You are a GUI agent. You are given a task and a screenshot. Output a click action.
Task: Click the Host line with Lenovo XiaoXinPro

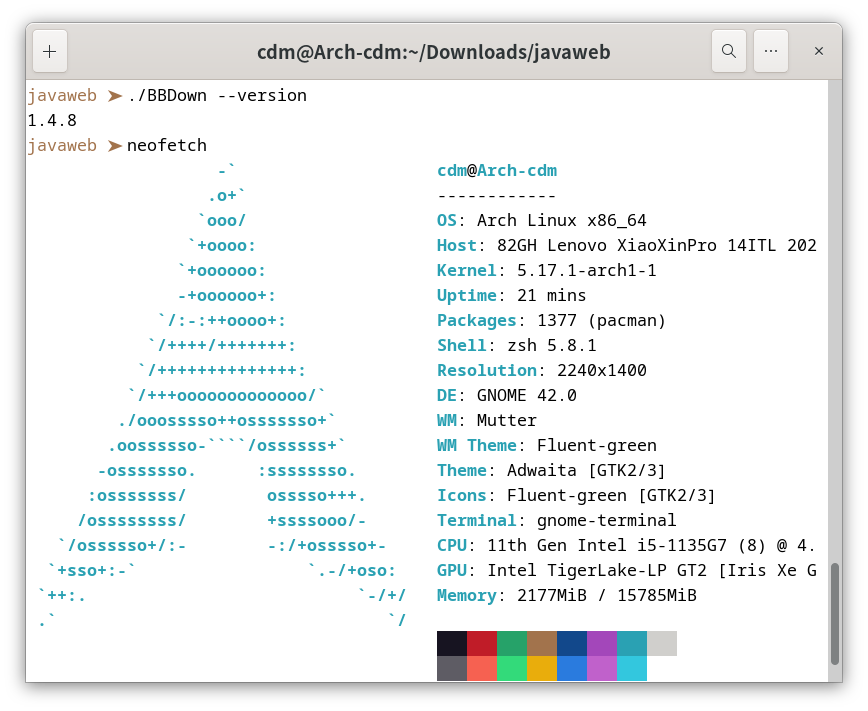click(x=627, y=245)
